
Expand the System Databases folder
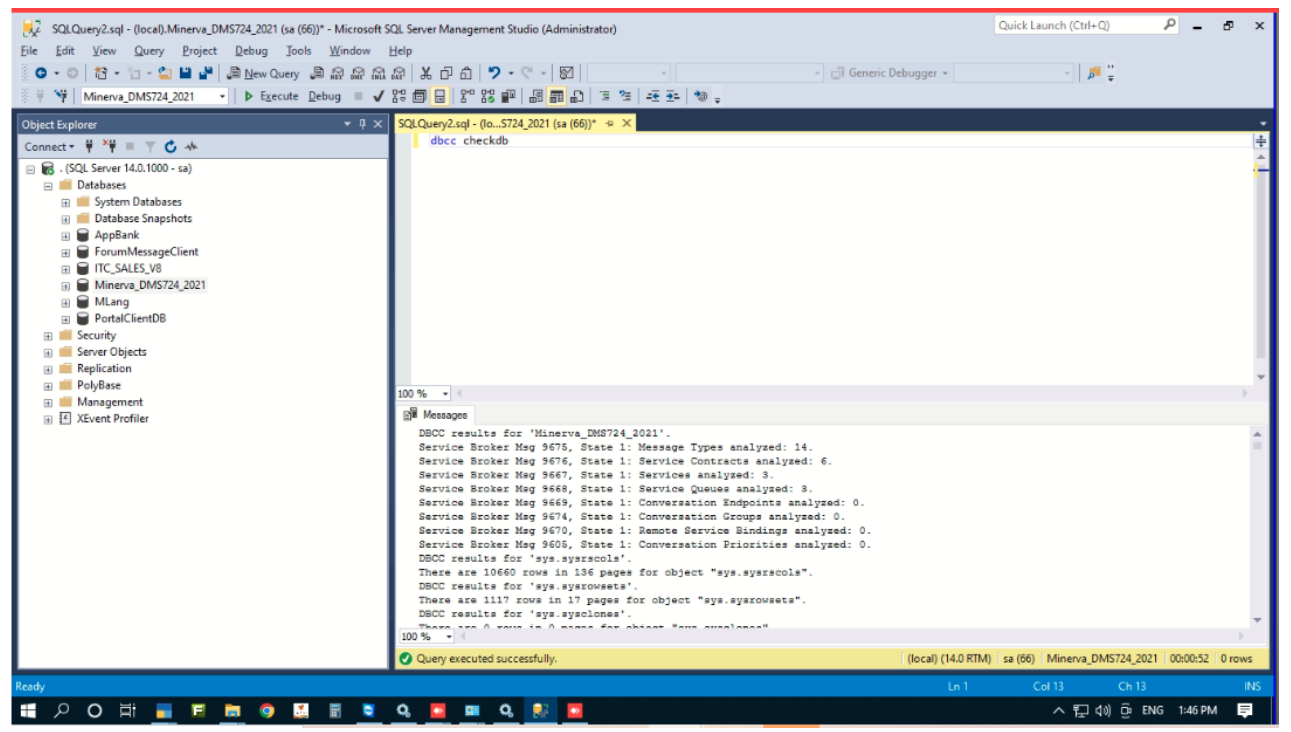tap(66, 202)
